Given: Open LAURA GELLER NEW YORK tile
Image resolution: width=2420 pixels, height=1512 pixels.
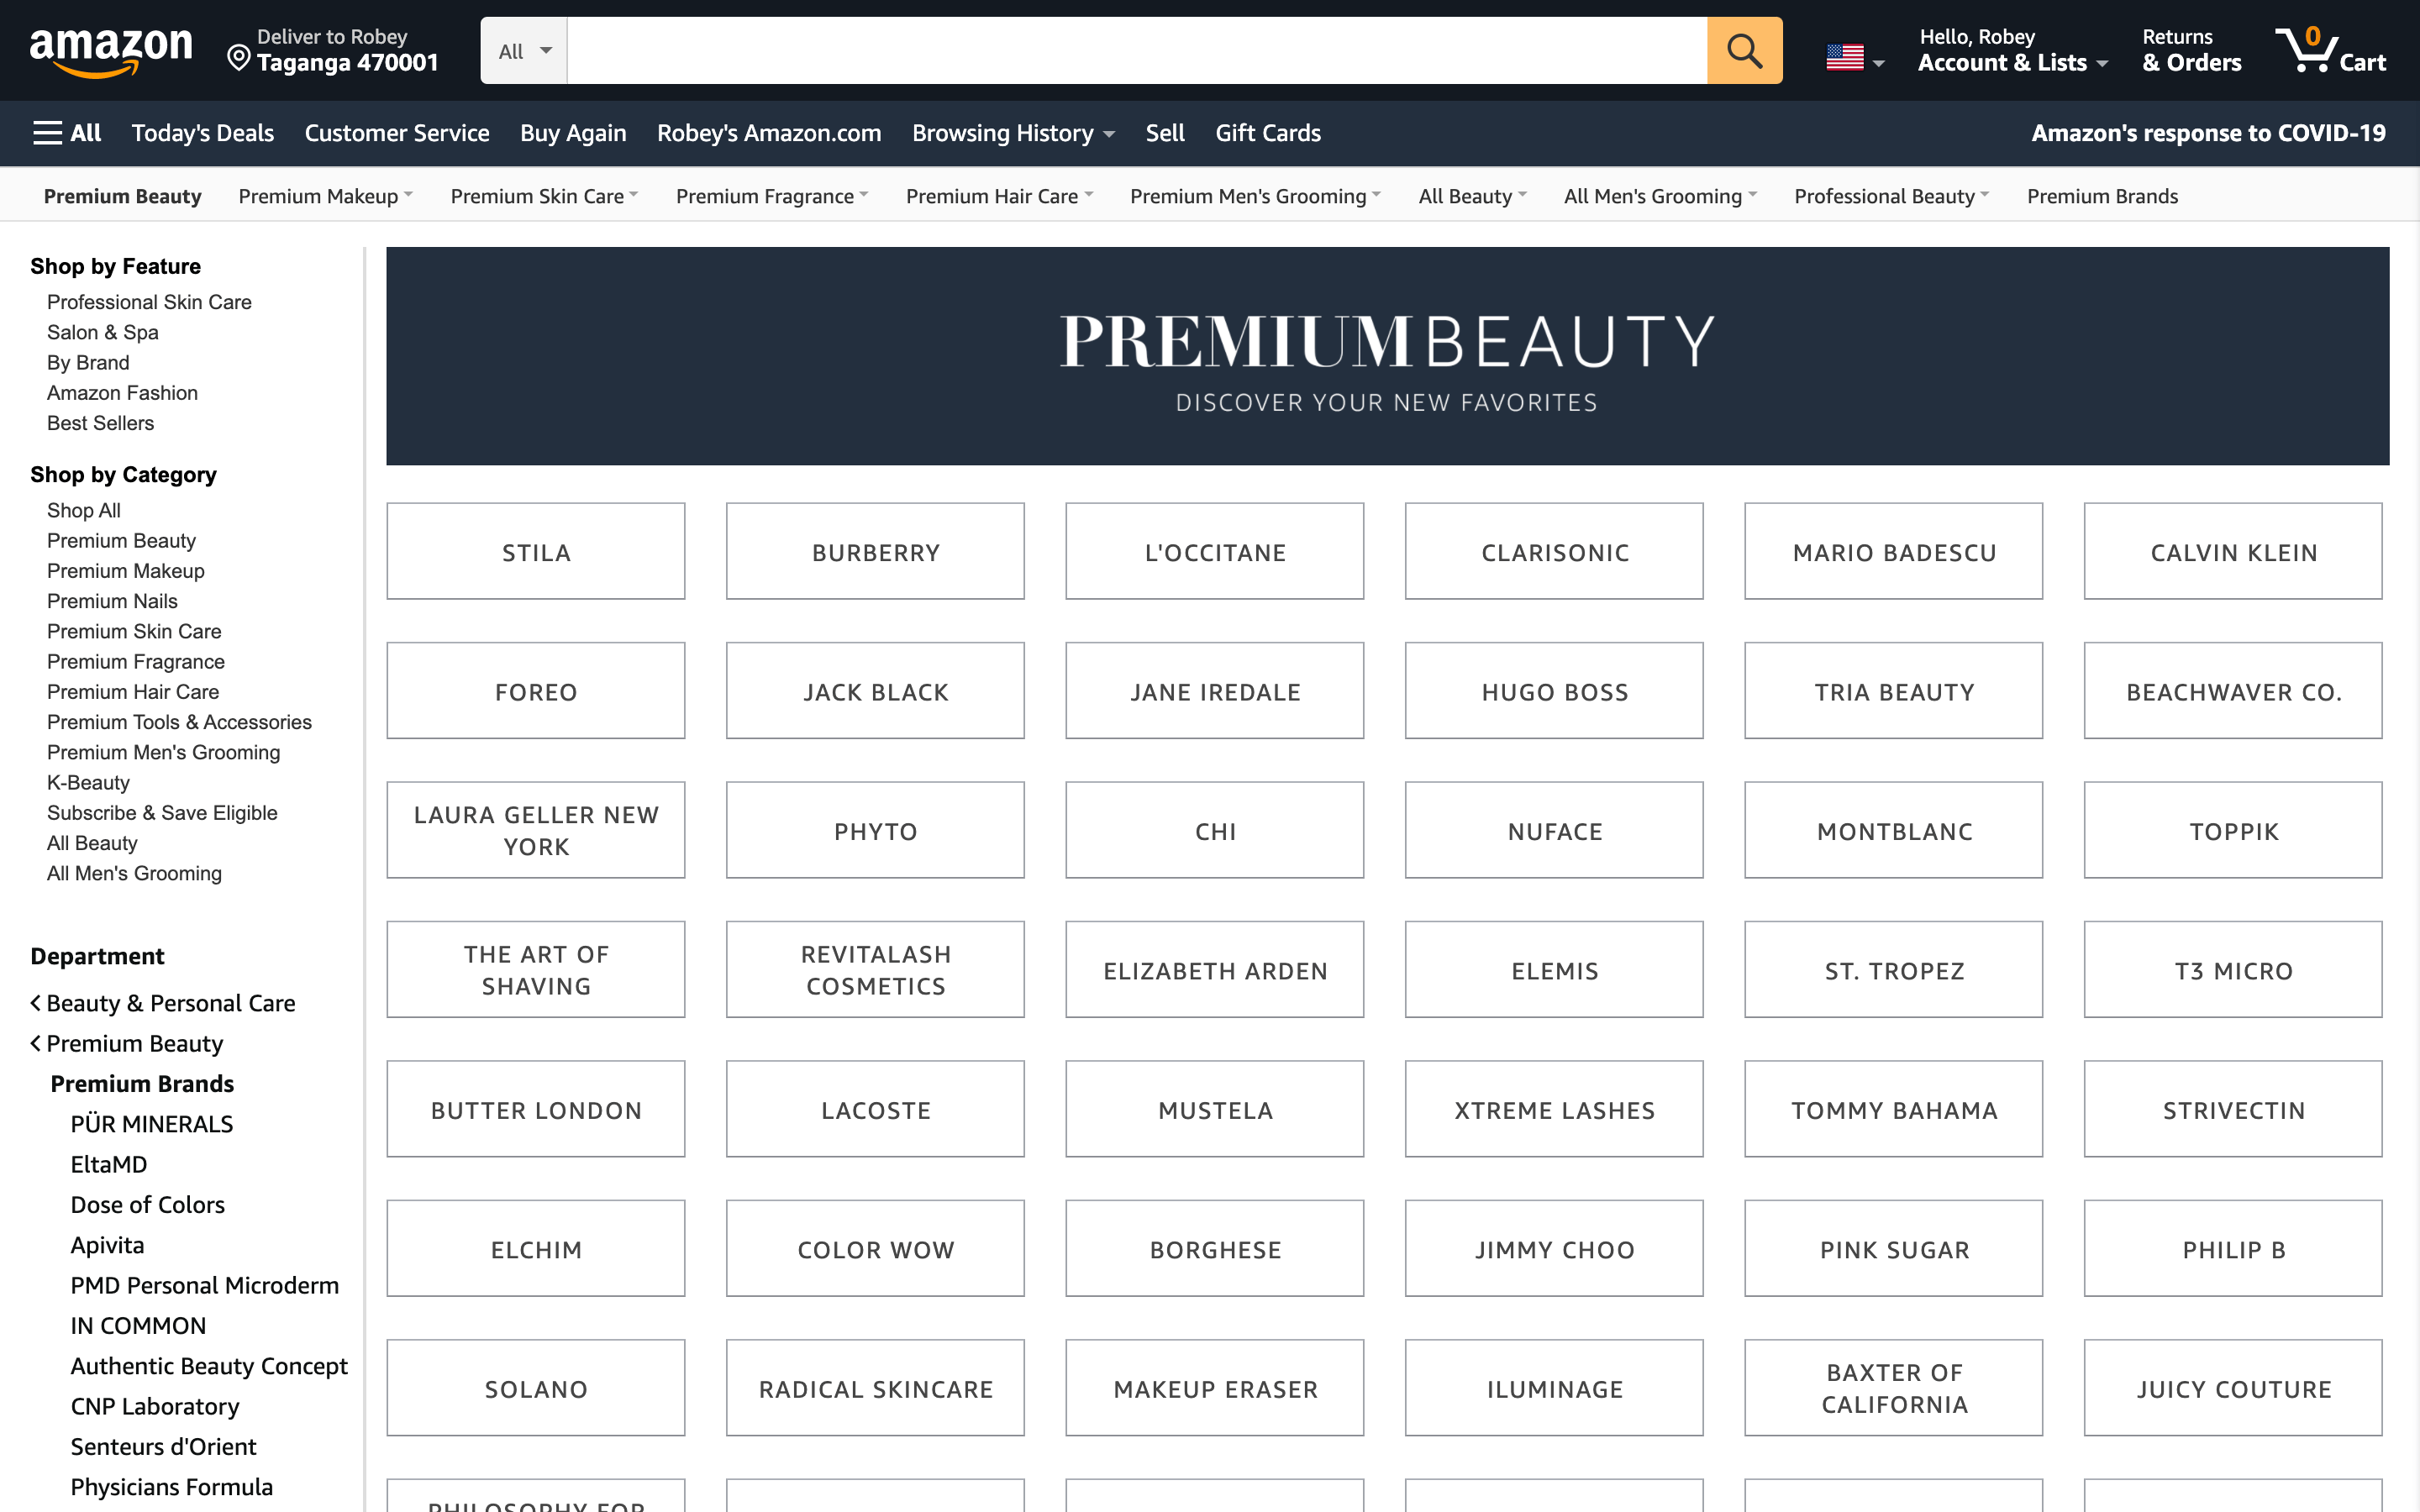Looking at the screenshot, I should click(536, 830).
